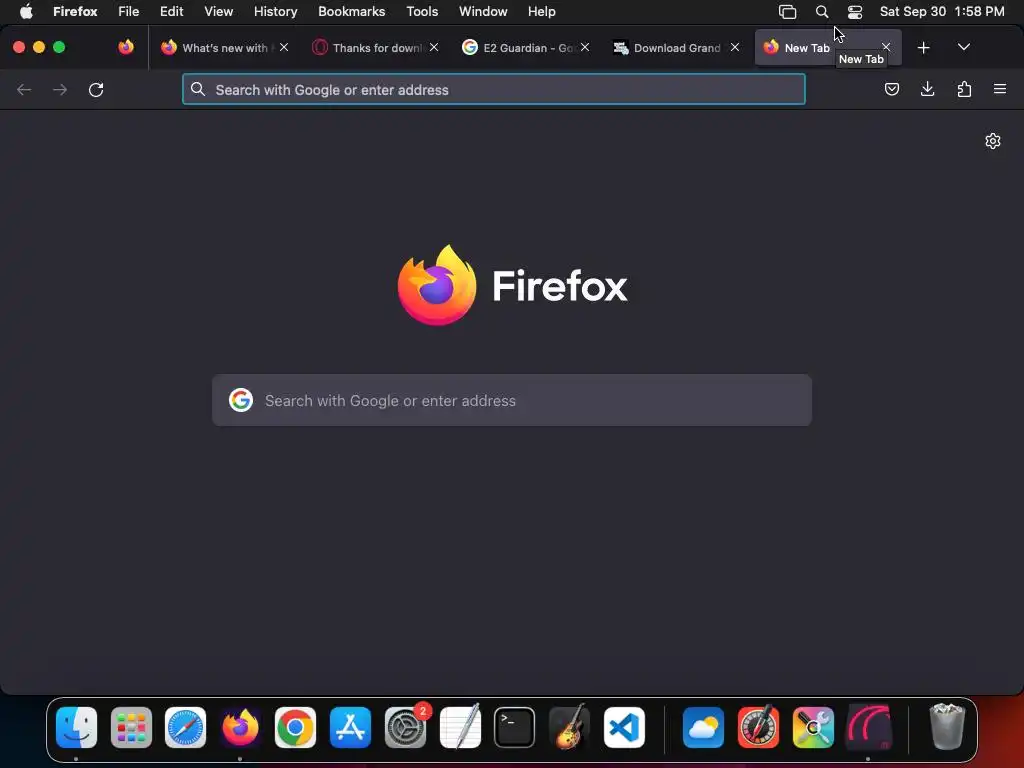
Task: Open the View menu
Action: pos(218,11)
